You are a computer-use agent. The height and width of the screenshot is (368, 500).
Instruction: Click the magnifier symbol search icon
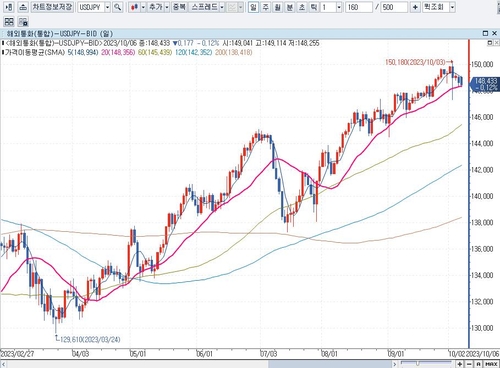pyautogui.click(x=117, y=7)
